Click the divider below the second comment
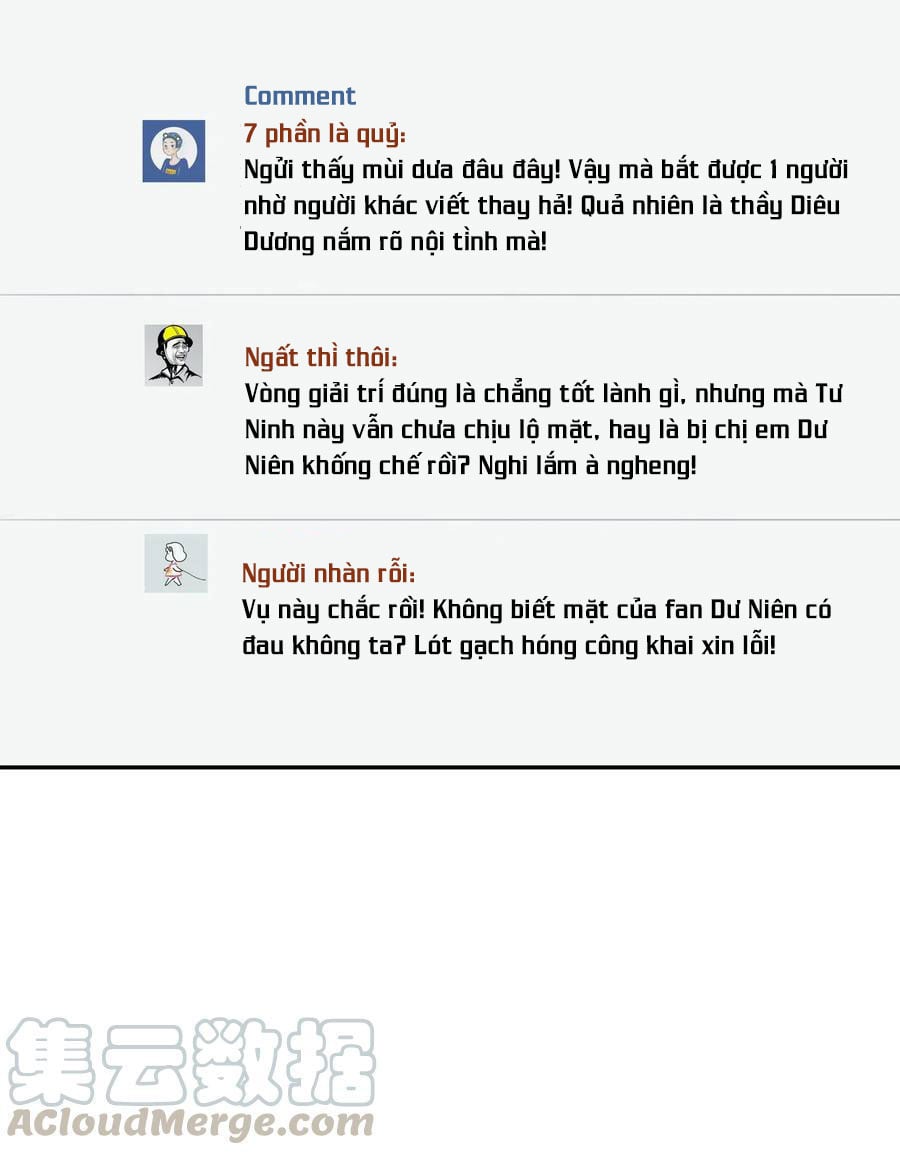Image resolution: width=900 pixels, height=1155 pixels. pos(450,519)
